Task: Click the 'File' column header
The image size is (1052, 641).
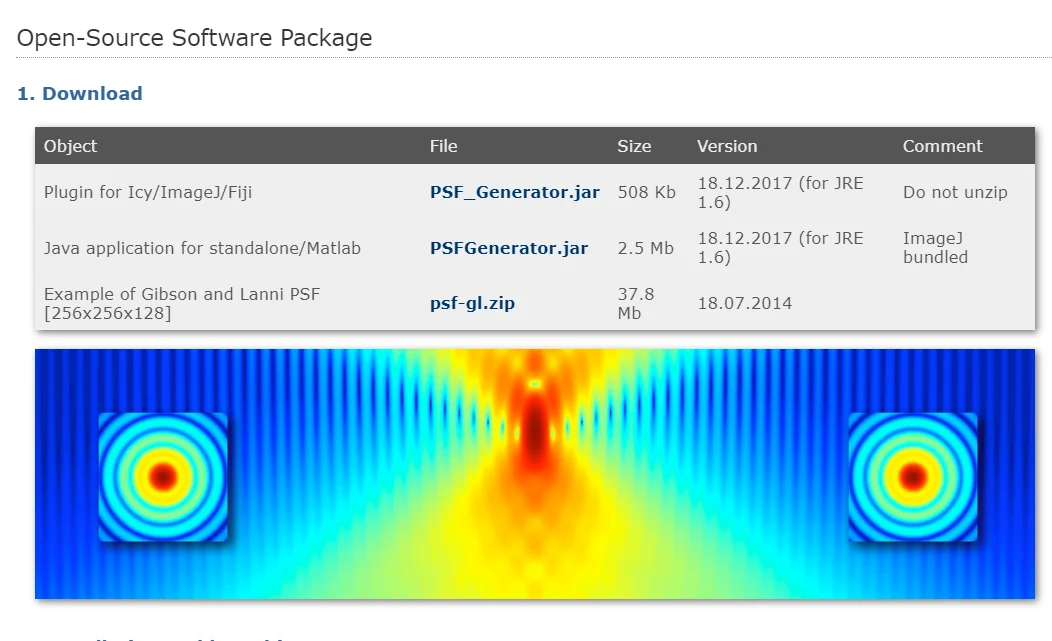Action: (x=443, y=146)
